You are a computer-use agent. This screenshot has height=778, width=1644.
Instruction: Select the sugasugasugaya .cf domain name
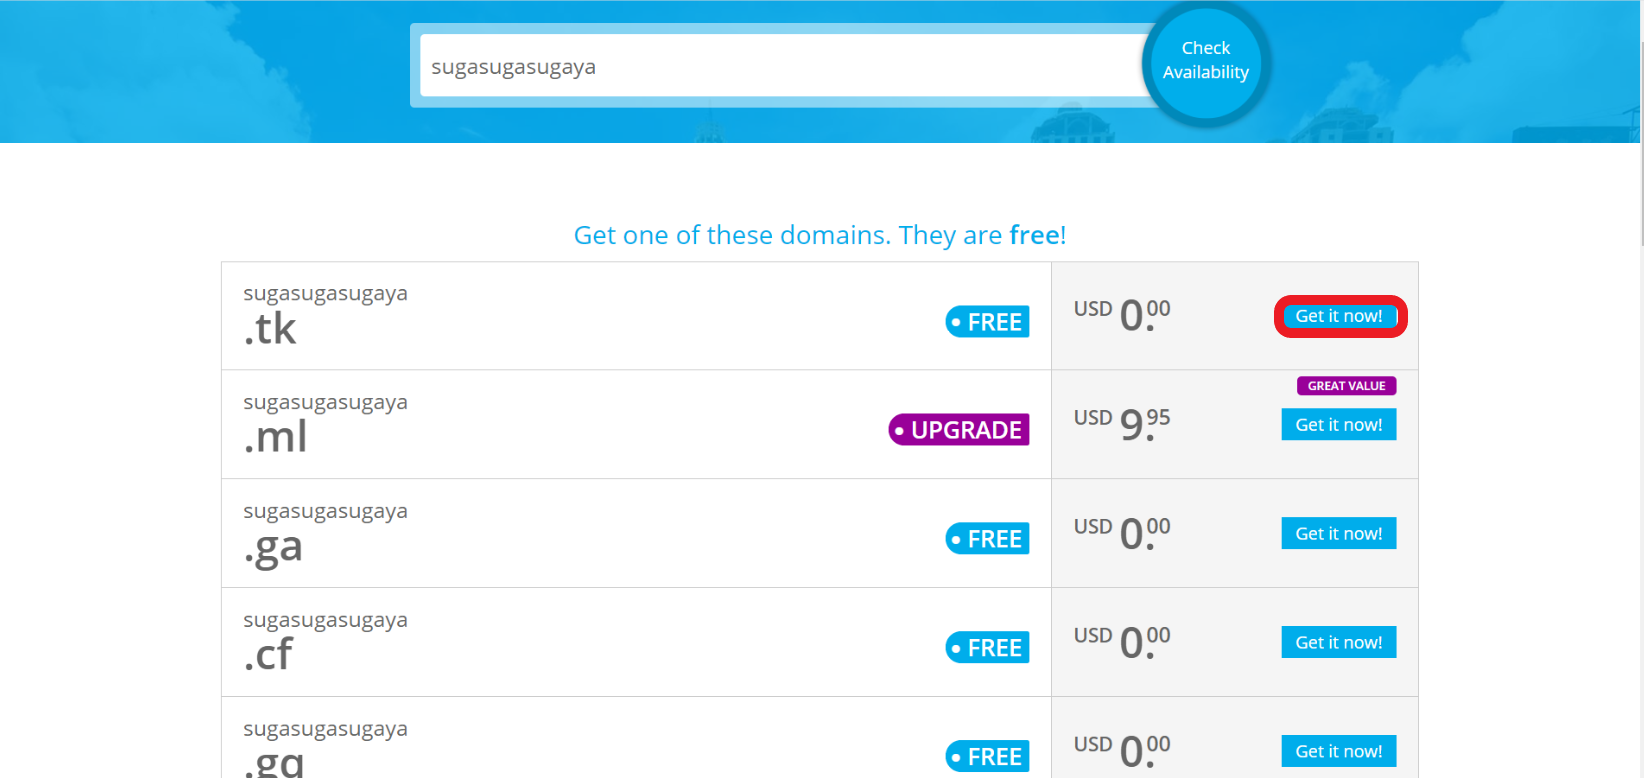[x=325, y=641]
